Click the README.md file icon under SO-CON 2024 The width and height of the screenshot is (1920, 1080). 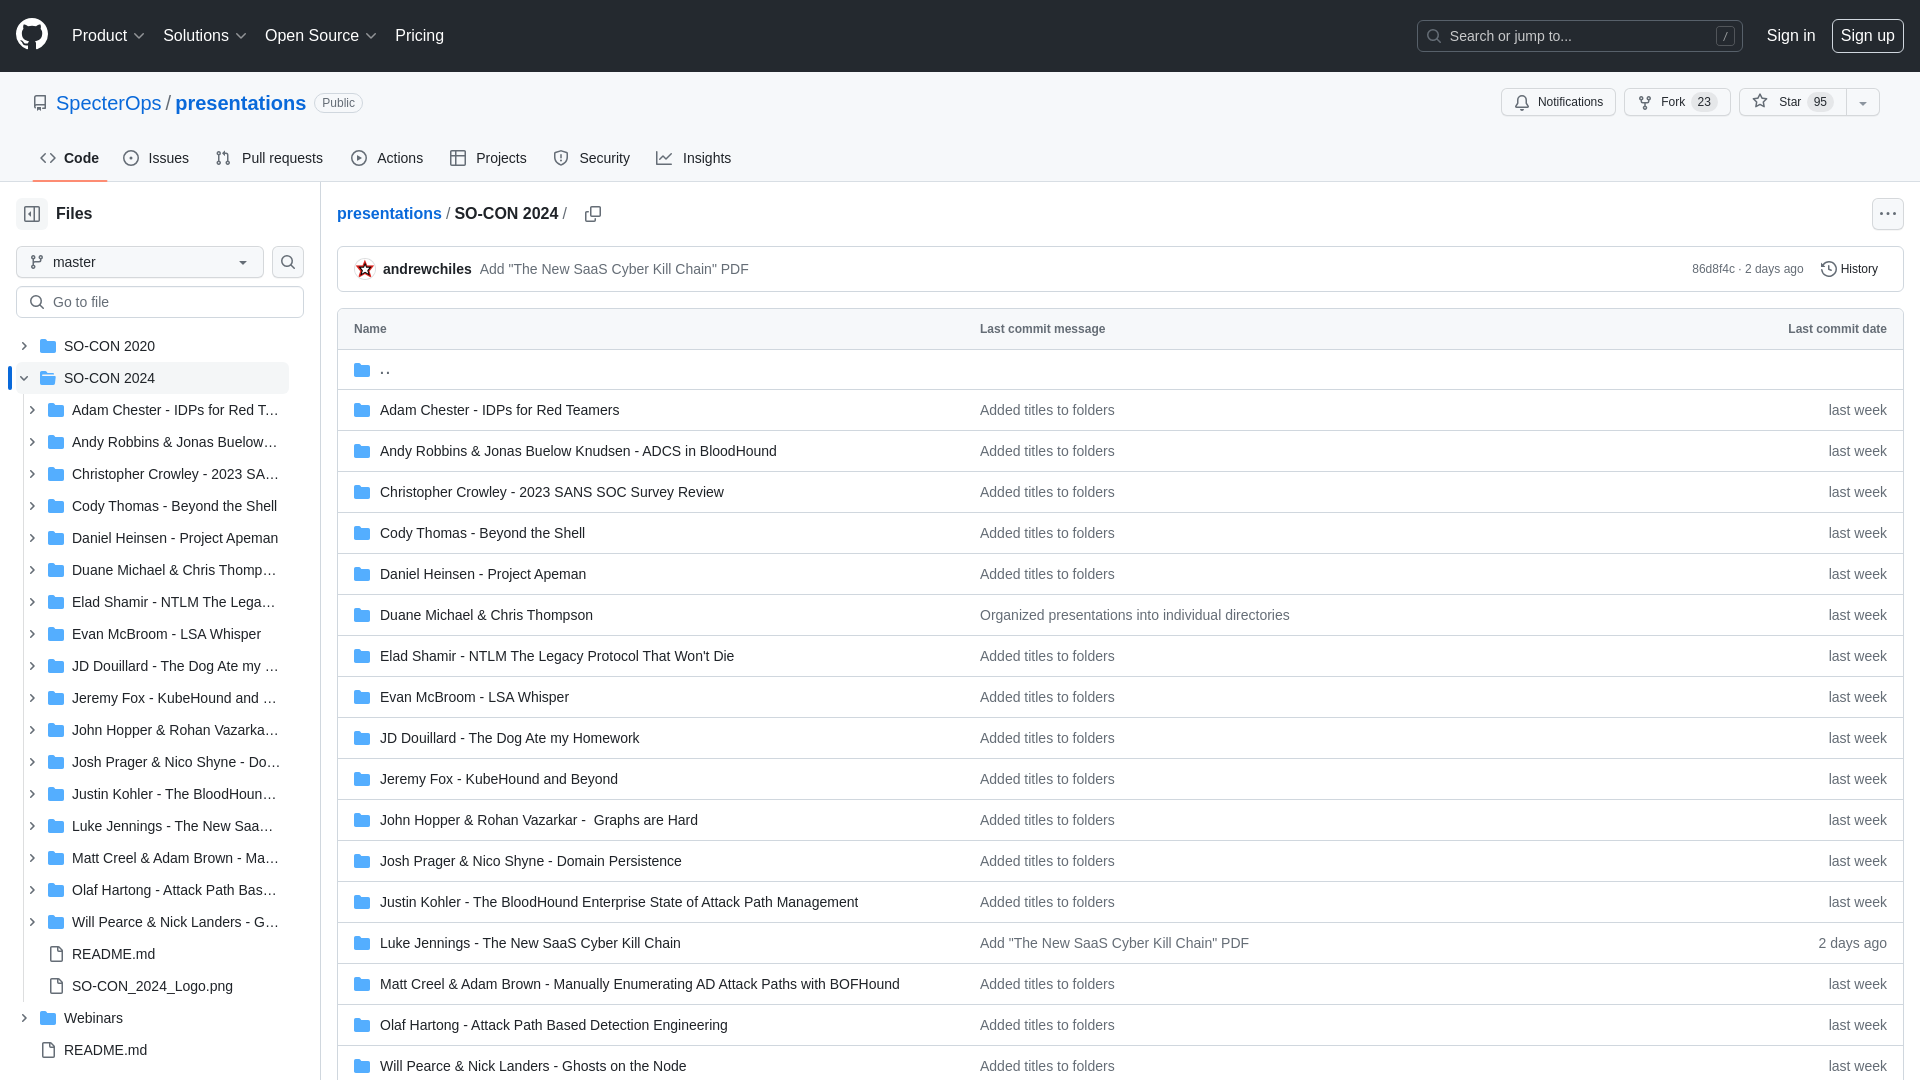(56, 954)
